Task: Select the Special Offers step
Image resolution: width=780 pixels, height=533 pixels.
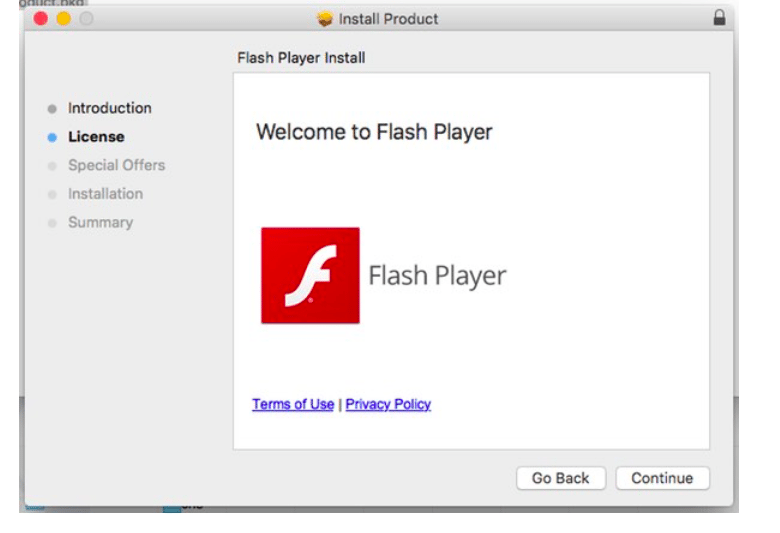Action: click(x=116, y=165)
